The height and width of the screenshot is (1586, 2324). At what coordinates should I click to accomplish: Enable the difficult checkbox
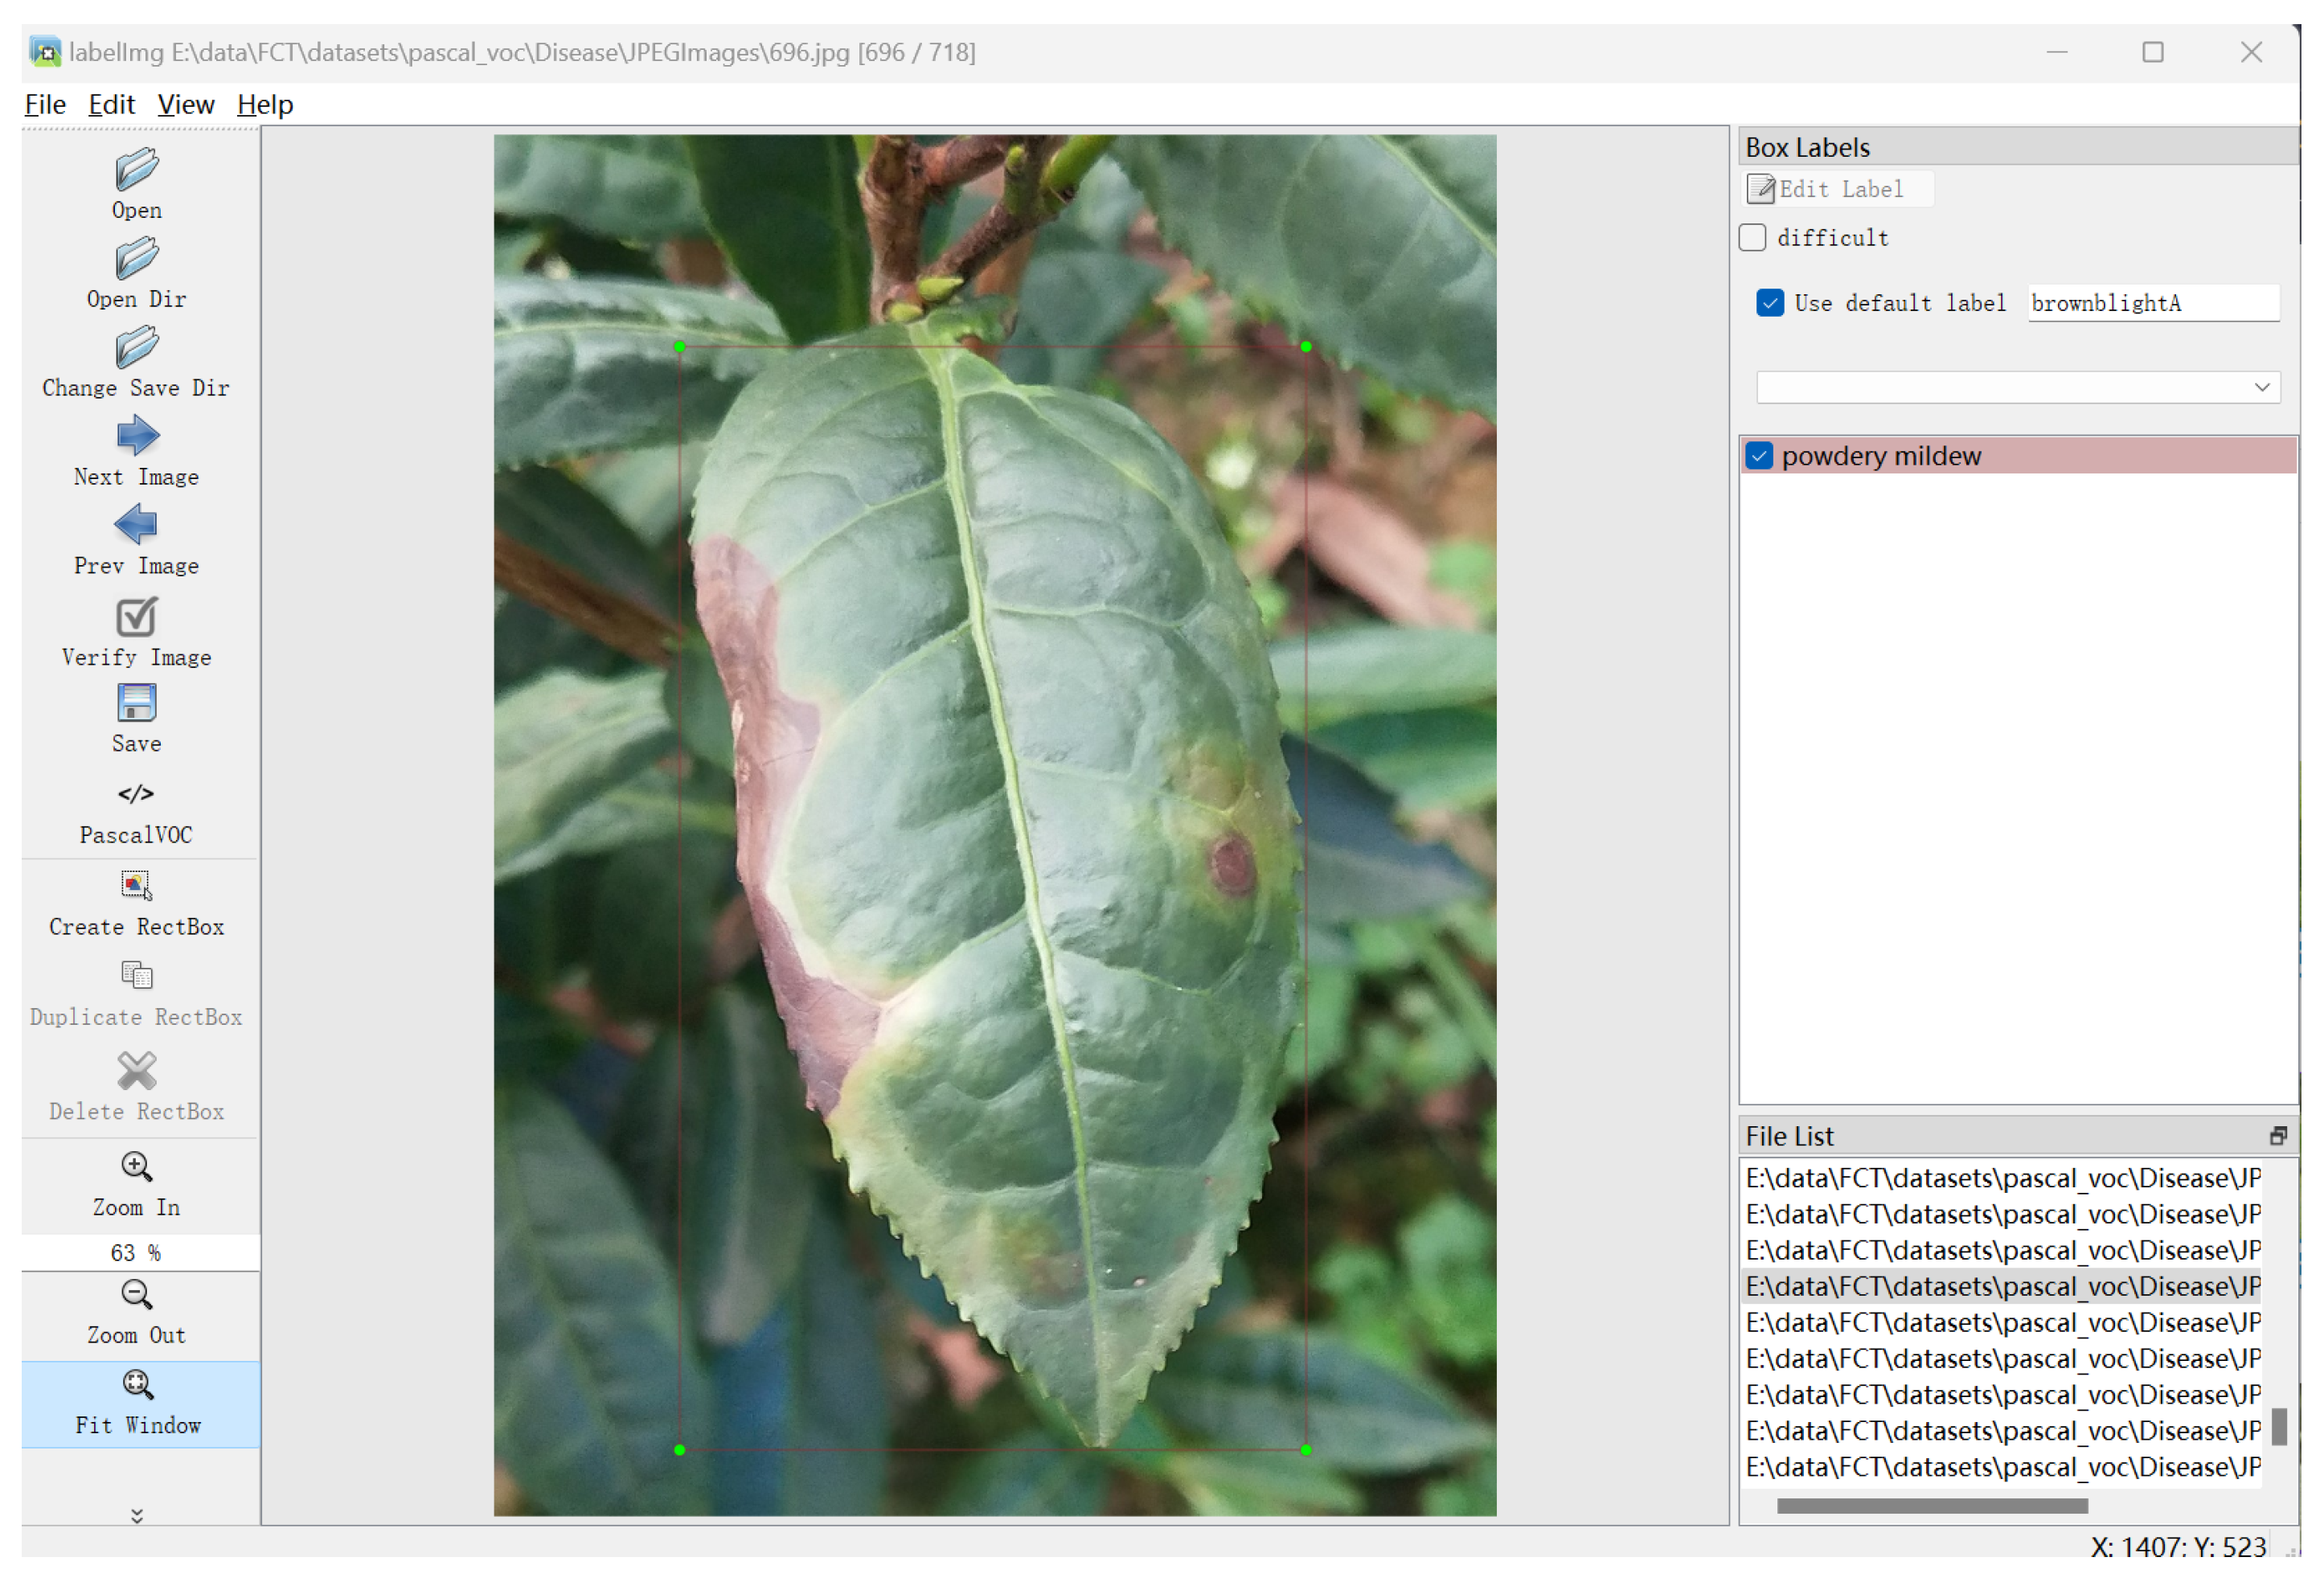pos(1752,238)
